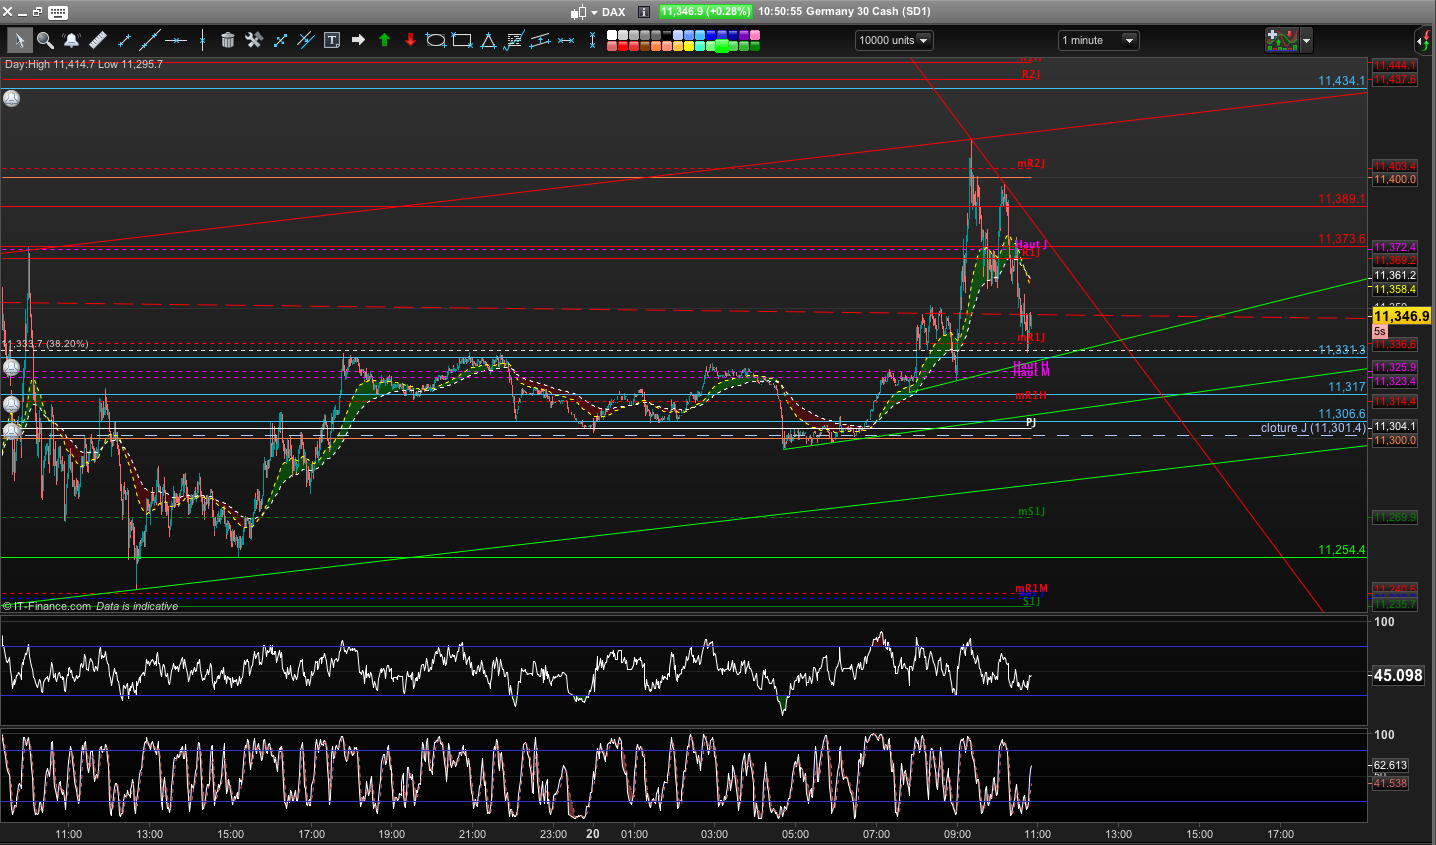Image resolution: width=1436 pixels, height=845 pixels.
Task: Click the 21:00 time axis label
Action: click(472, 834)
